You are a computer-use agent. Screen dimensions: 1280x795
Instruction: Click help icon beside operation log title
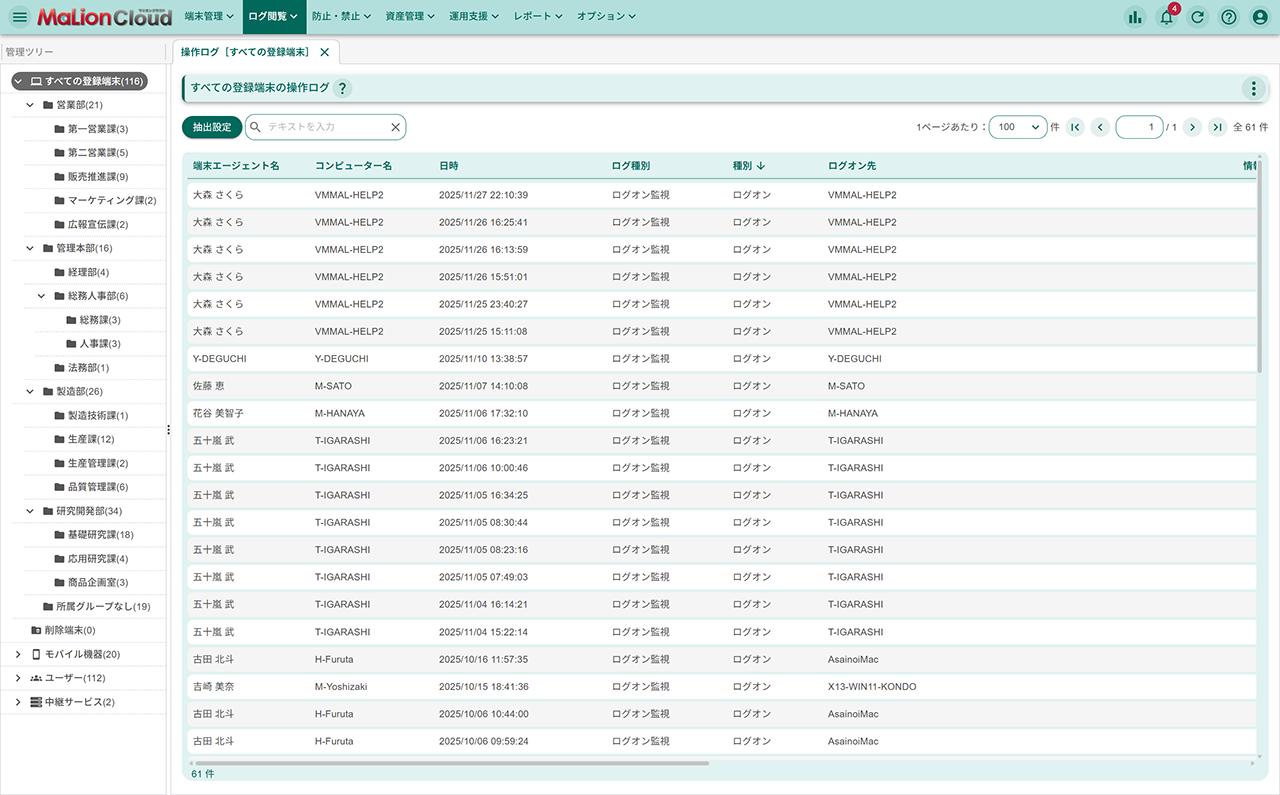[x=342, y=88]
